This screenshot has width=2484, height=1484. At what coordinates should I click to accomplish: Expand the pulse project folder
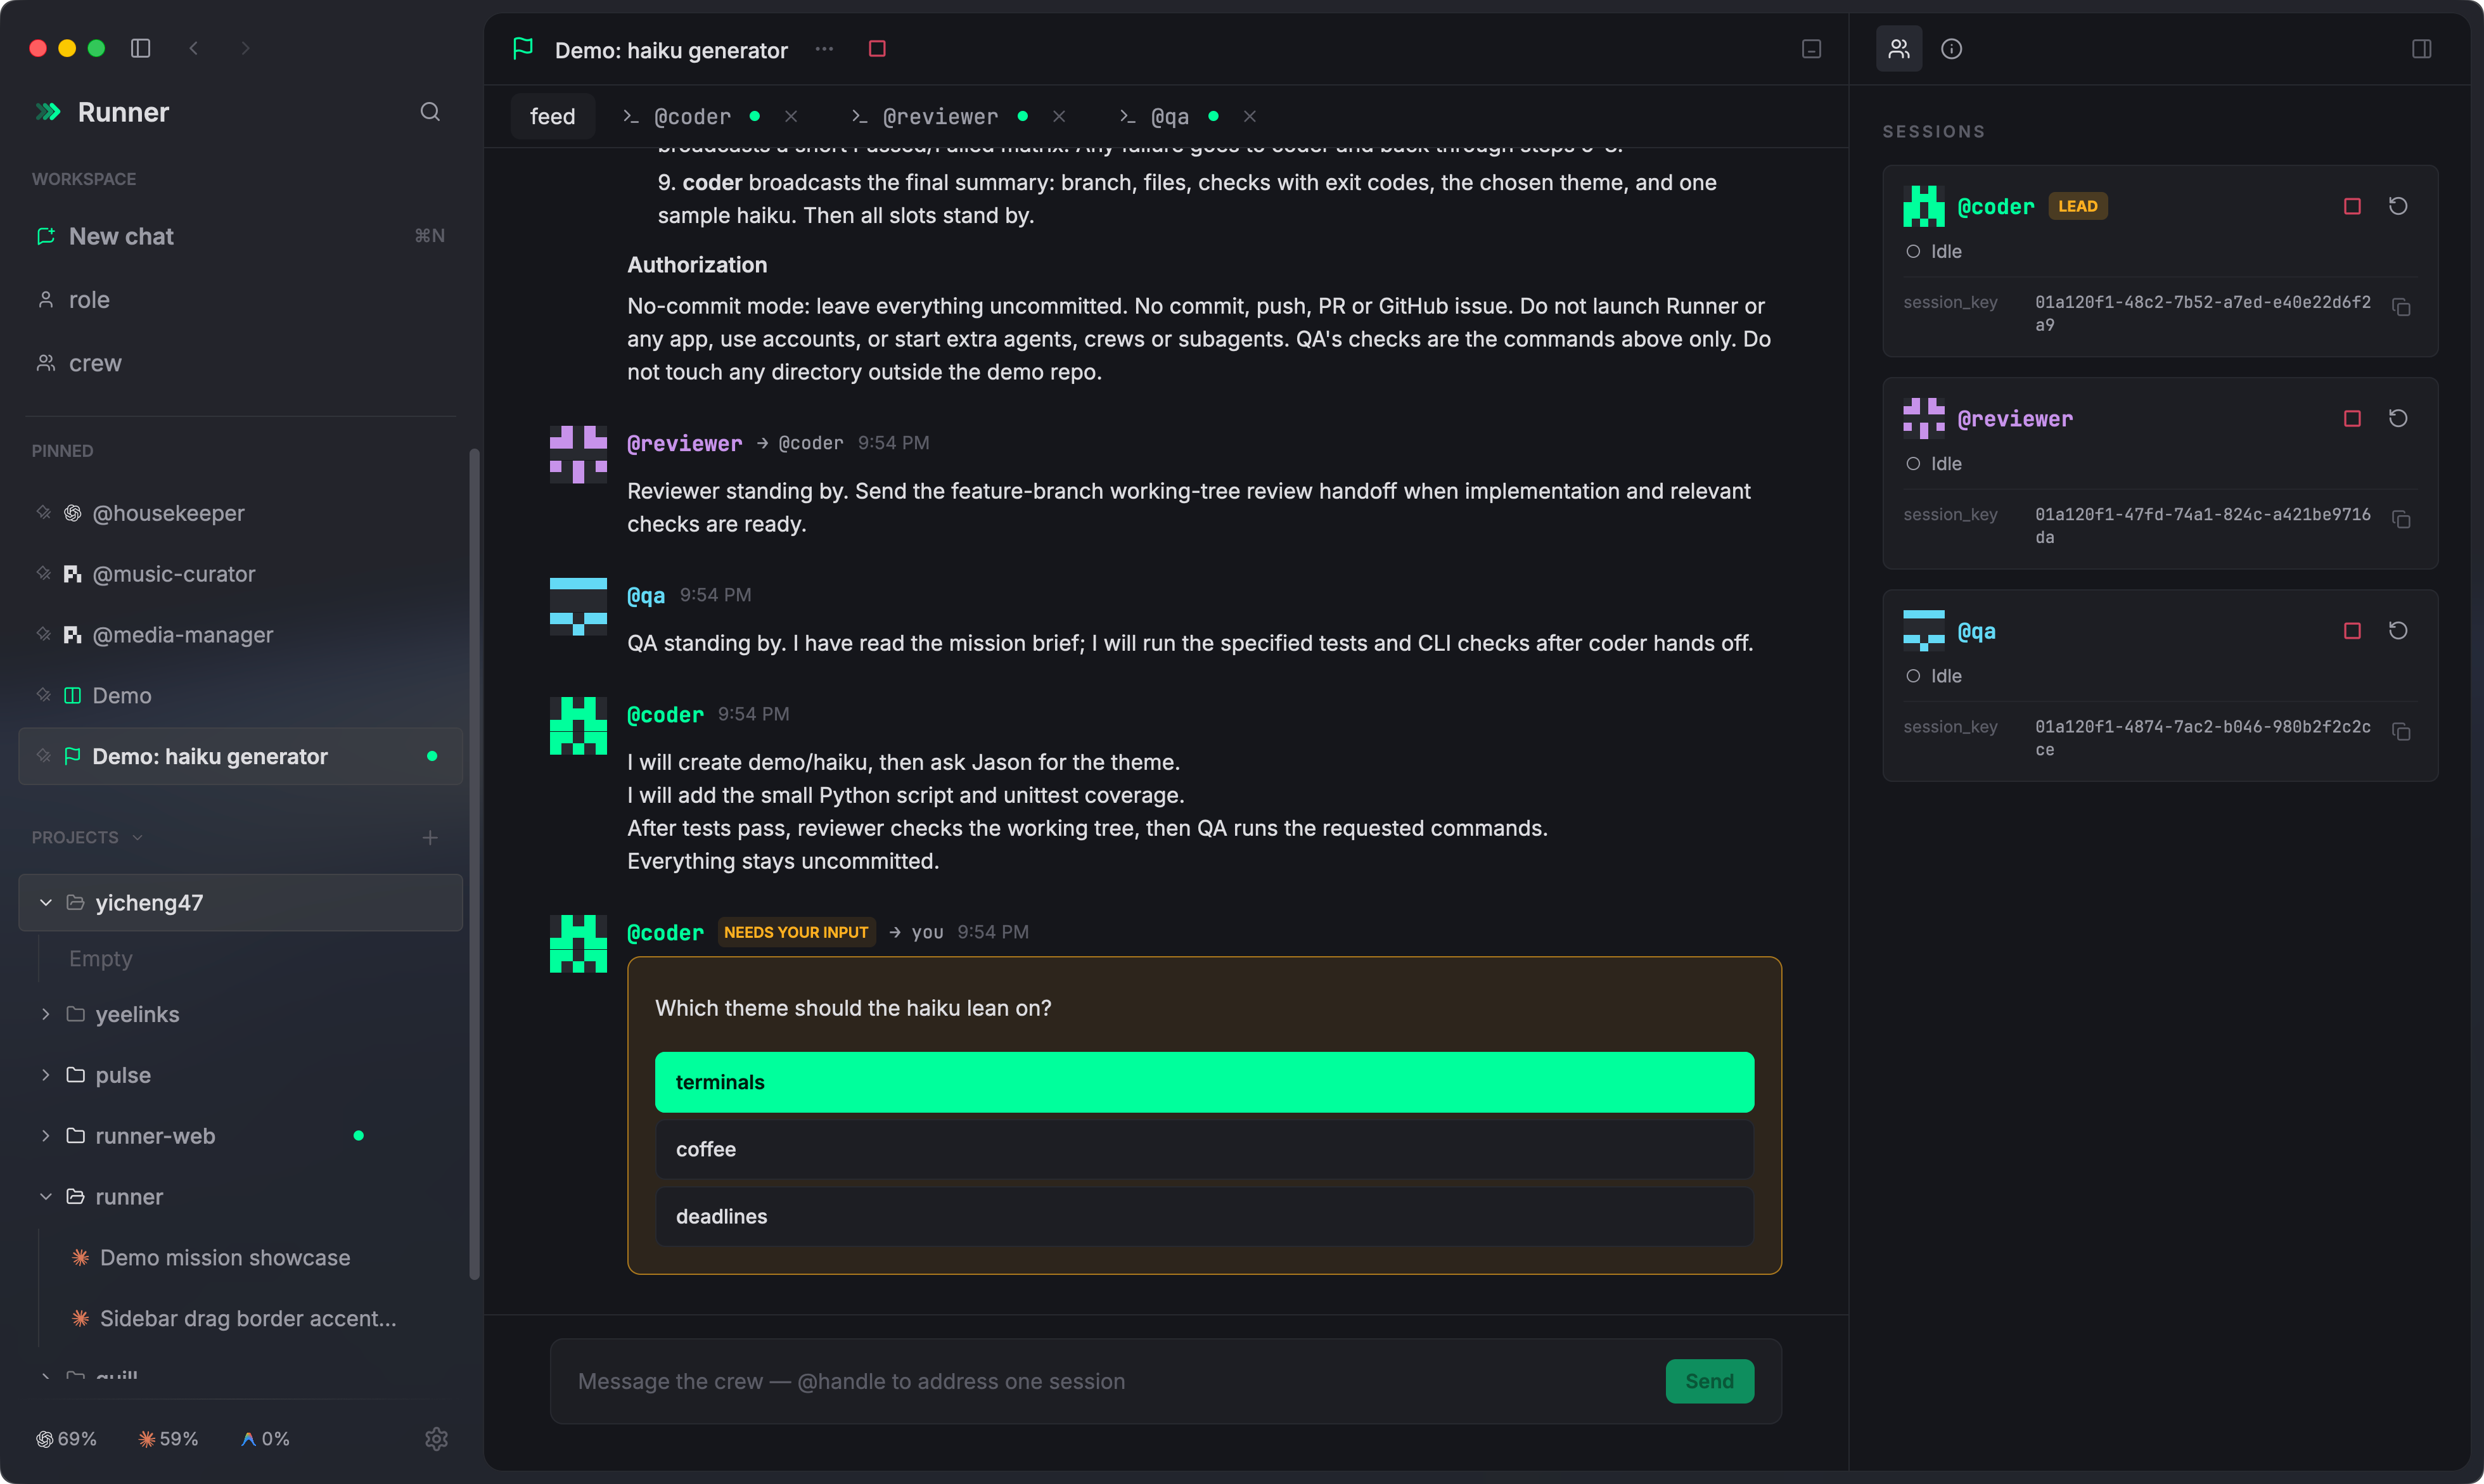(45, 1075)
